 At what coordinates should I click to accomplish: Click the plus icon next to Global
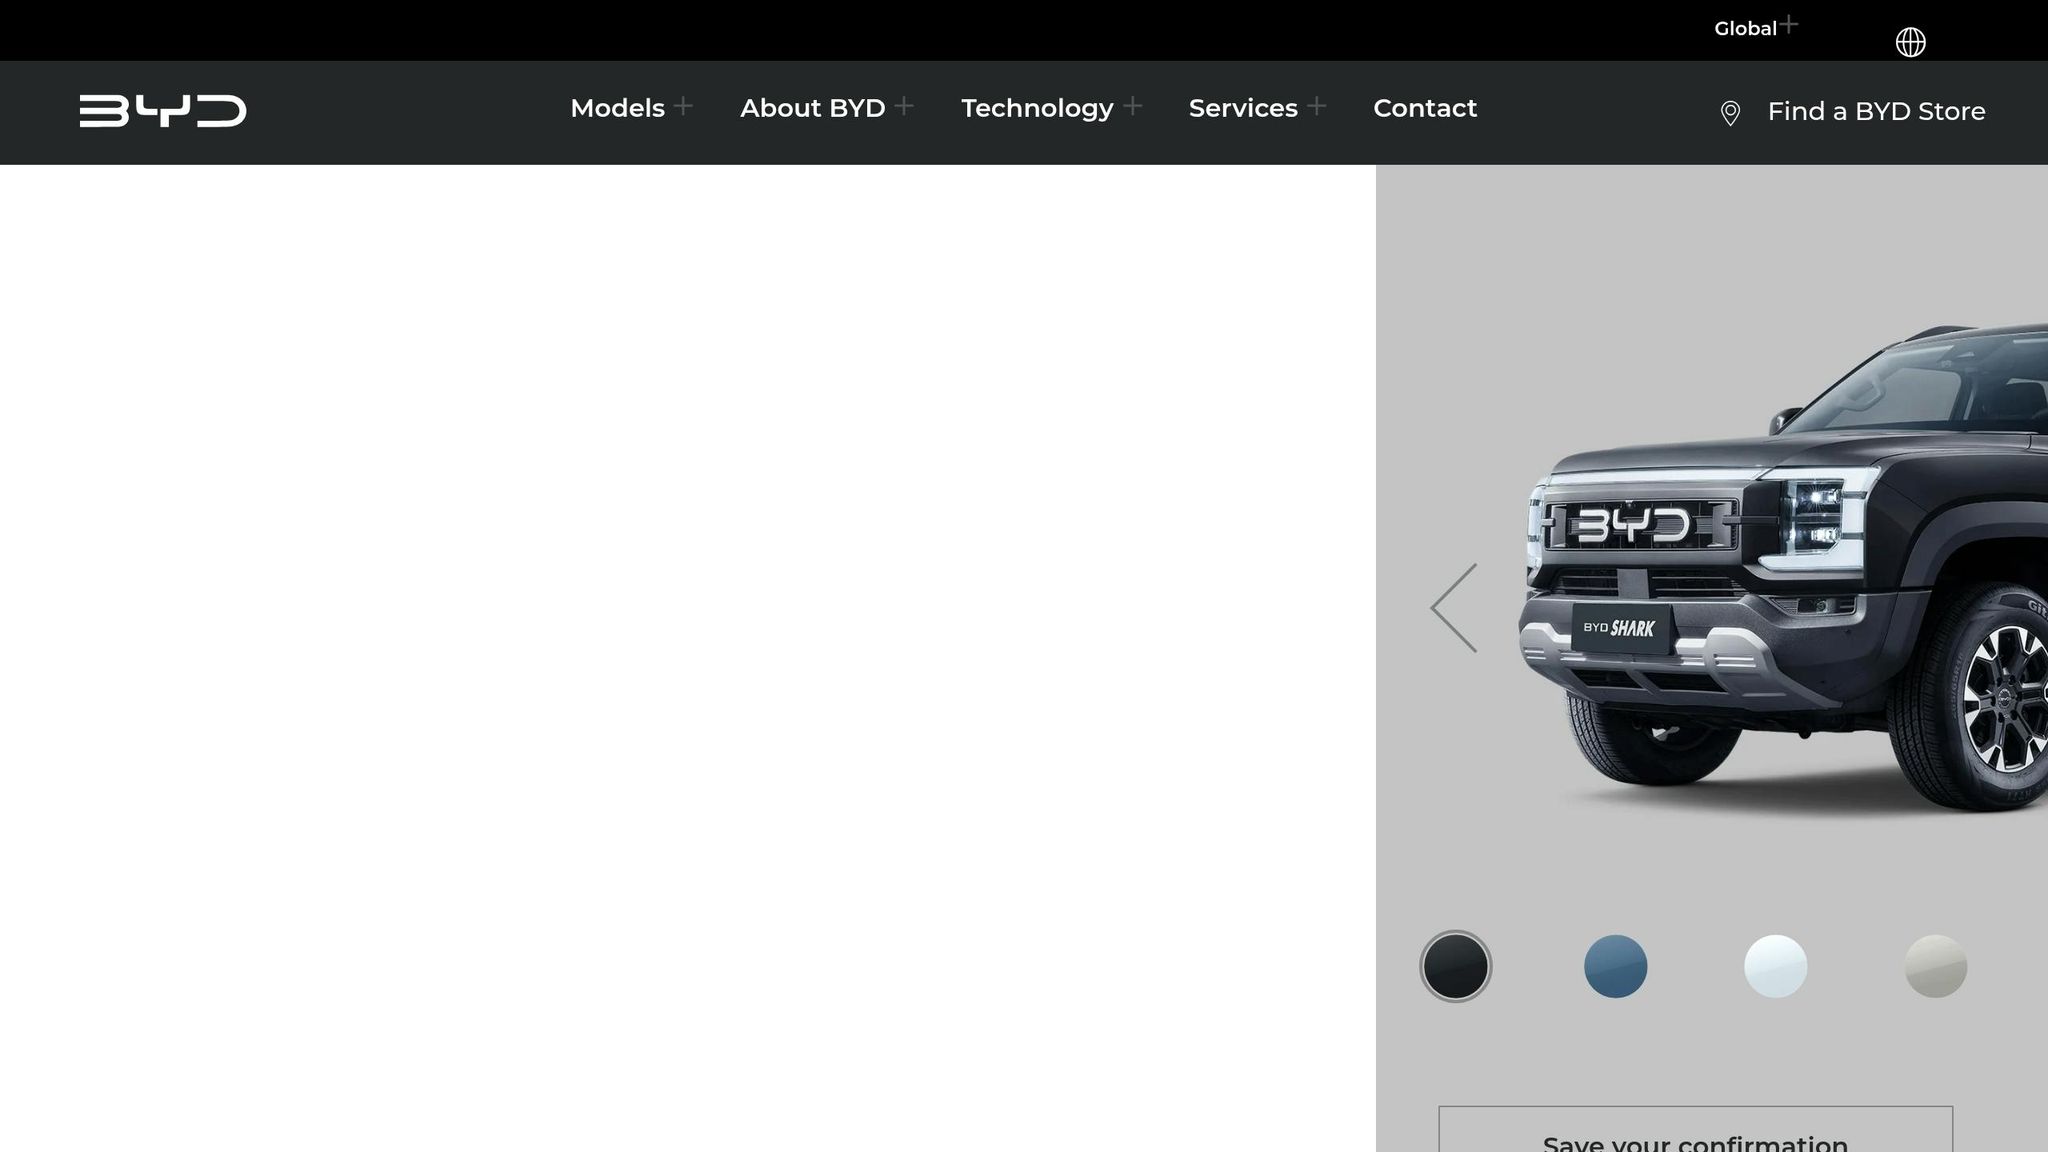coord(1789,25)
